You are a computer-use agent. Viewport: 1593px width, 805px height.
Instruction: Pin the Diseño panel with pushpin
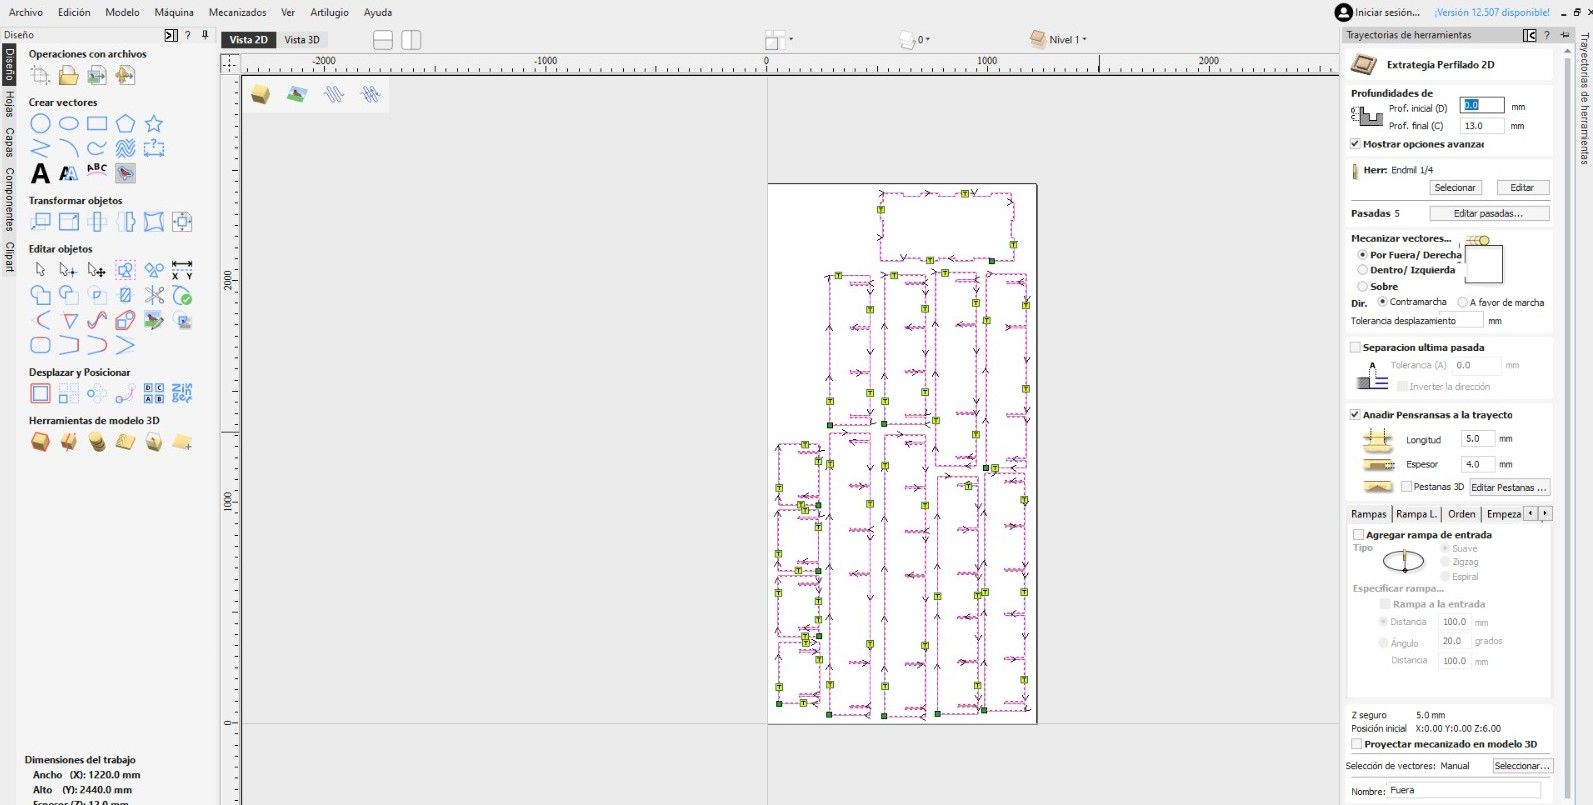205,35
